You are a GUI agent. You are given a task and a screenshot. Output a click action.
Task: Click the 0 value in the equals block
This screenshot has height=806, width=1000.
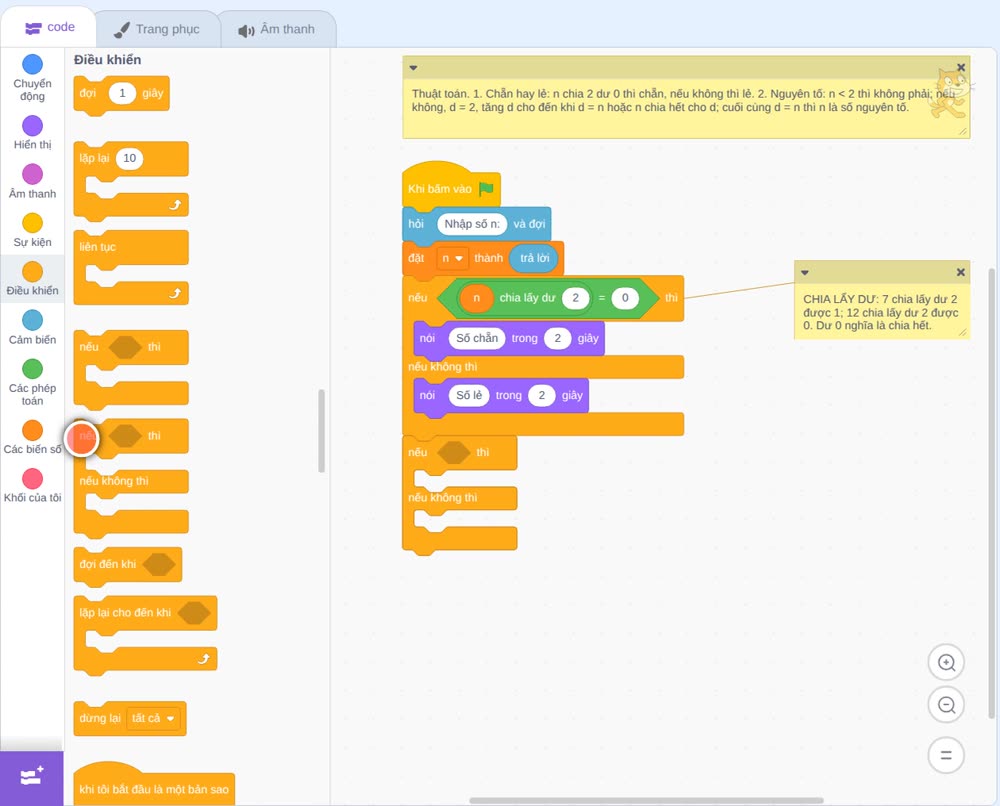(625, 298)
